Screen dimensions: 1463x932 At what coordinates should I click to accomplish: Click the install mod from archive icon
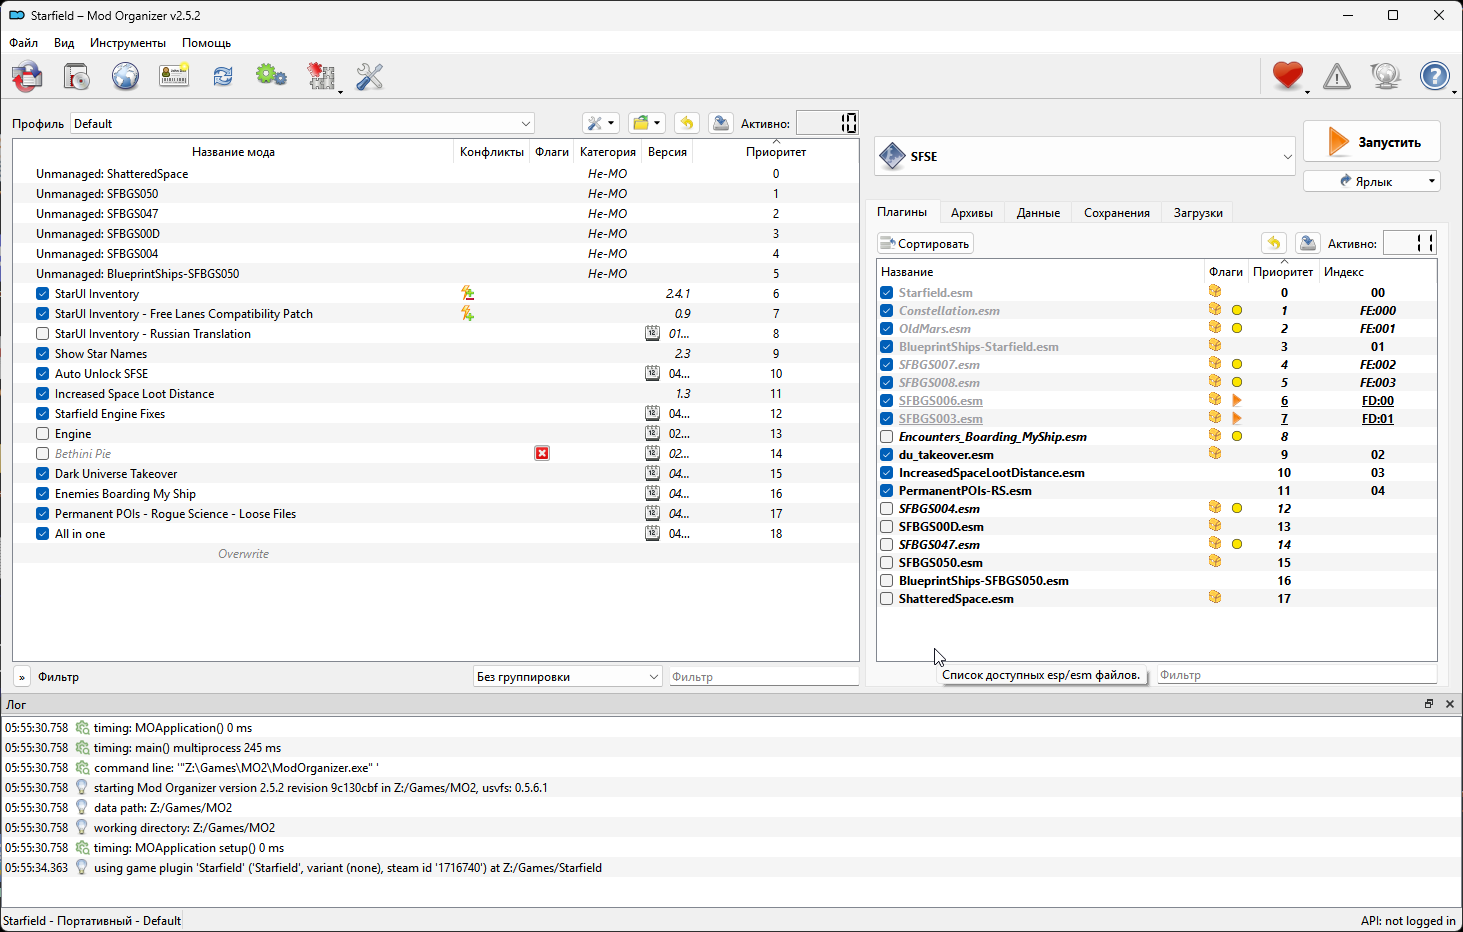click(76, 77)
